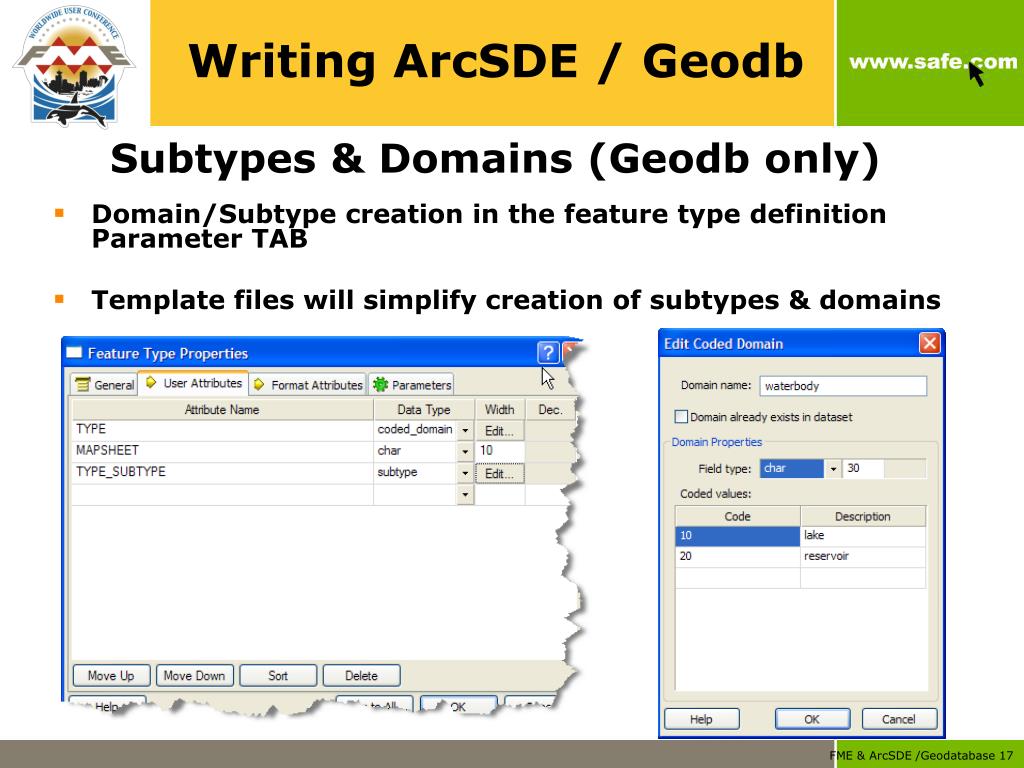This screenshot has width=1024, height=768.
Task: Click the Description column header
Action: click(863, 516)
